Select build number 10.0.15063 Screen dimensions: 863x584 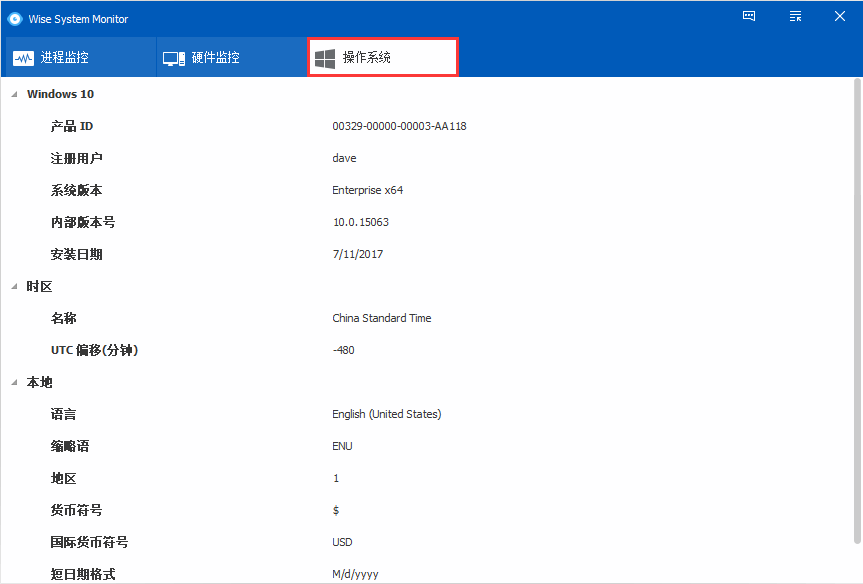click(361, 222)
